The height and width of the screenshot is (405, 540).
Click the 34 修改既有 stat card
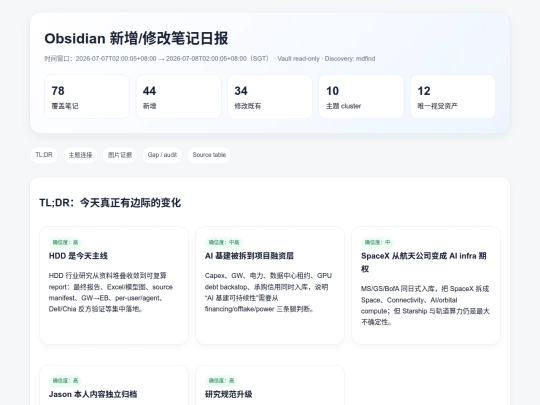tap(270, 97)
